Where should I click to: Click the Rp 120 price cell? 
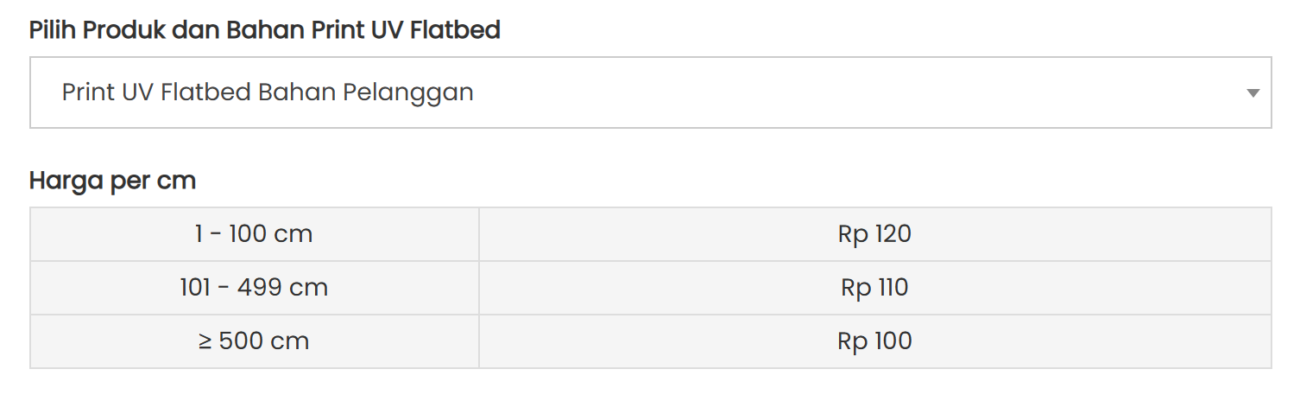pyautogui.click(x=875, y=234)
